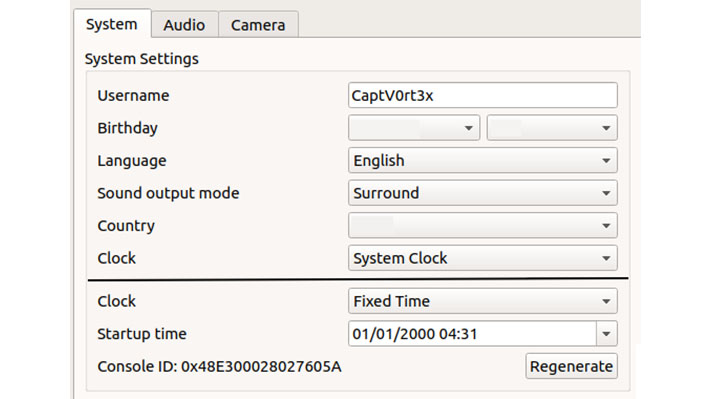The height and width of the screenshot is (399, 710).
Task: Open Clock dropdown showing System Clock
Action: (483, 258)
